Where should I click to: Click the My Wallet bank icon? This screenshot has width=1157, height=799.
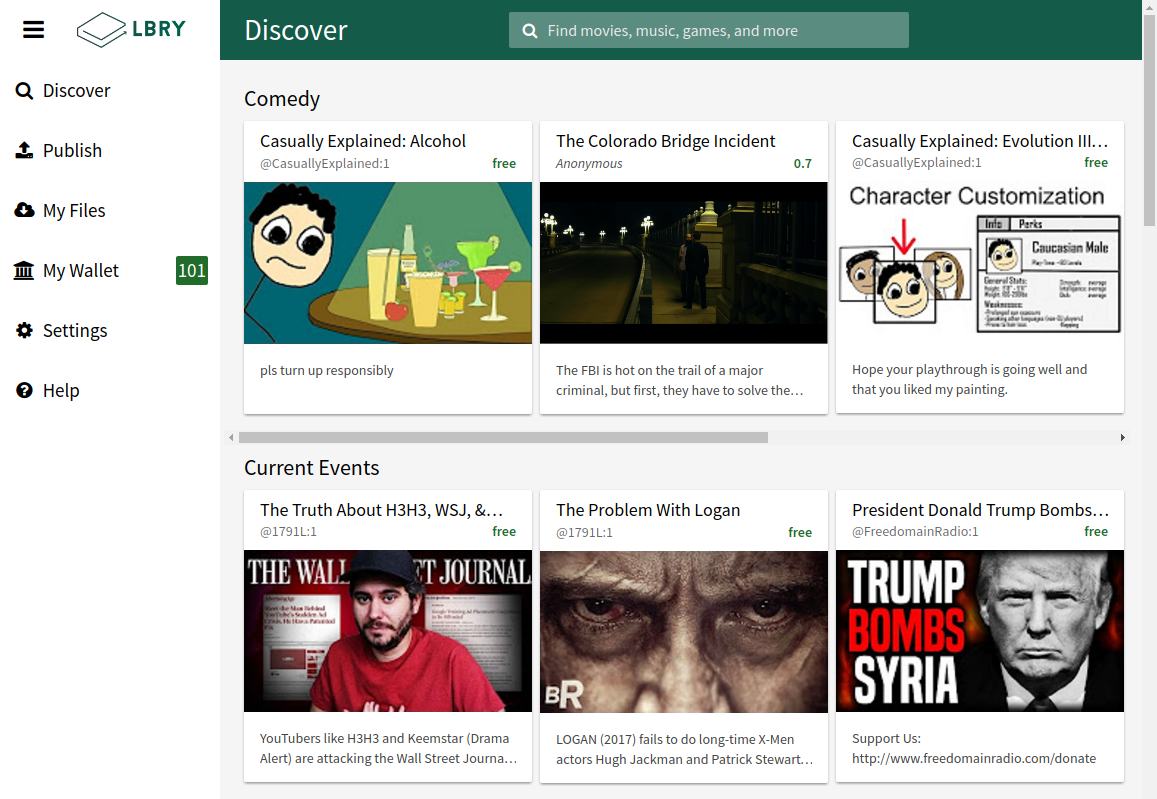tap(24, 271)
